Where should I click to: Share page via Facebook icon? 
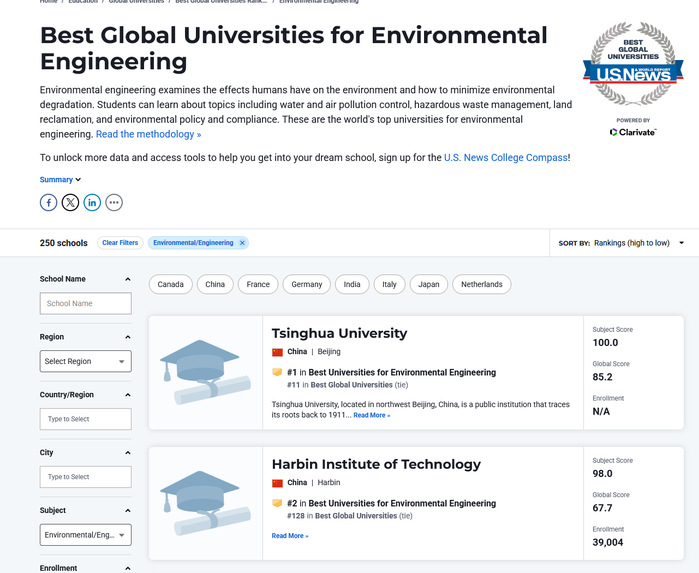48,203
